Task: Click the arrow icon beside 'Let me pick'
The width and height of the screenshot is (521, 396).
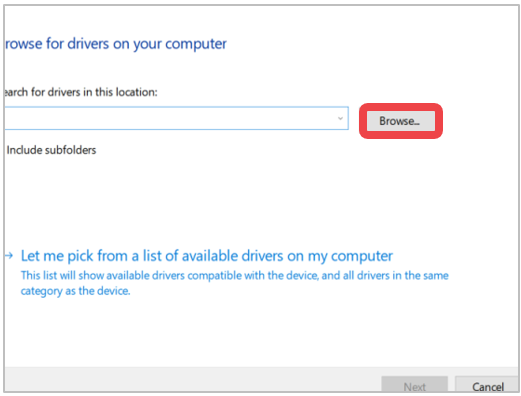Action: click(x=9, y=256)
